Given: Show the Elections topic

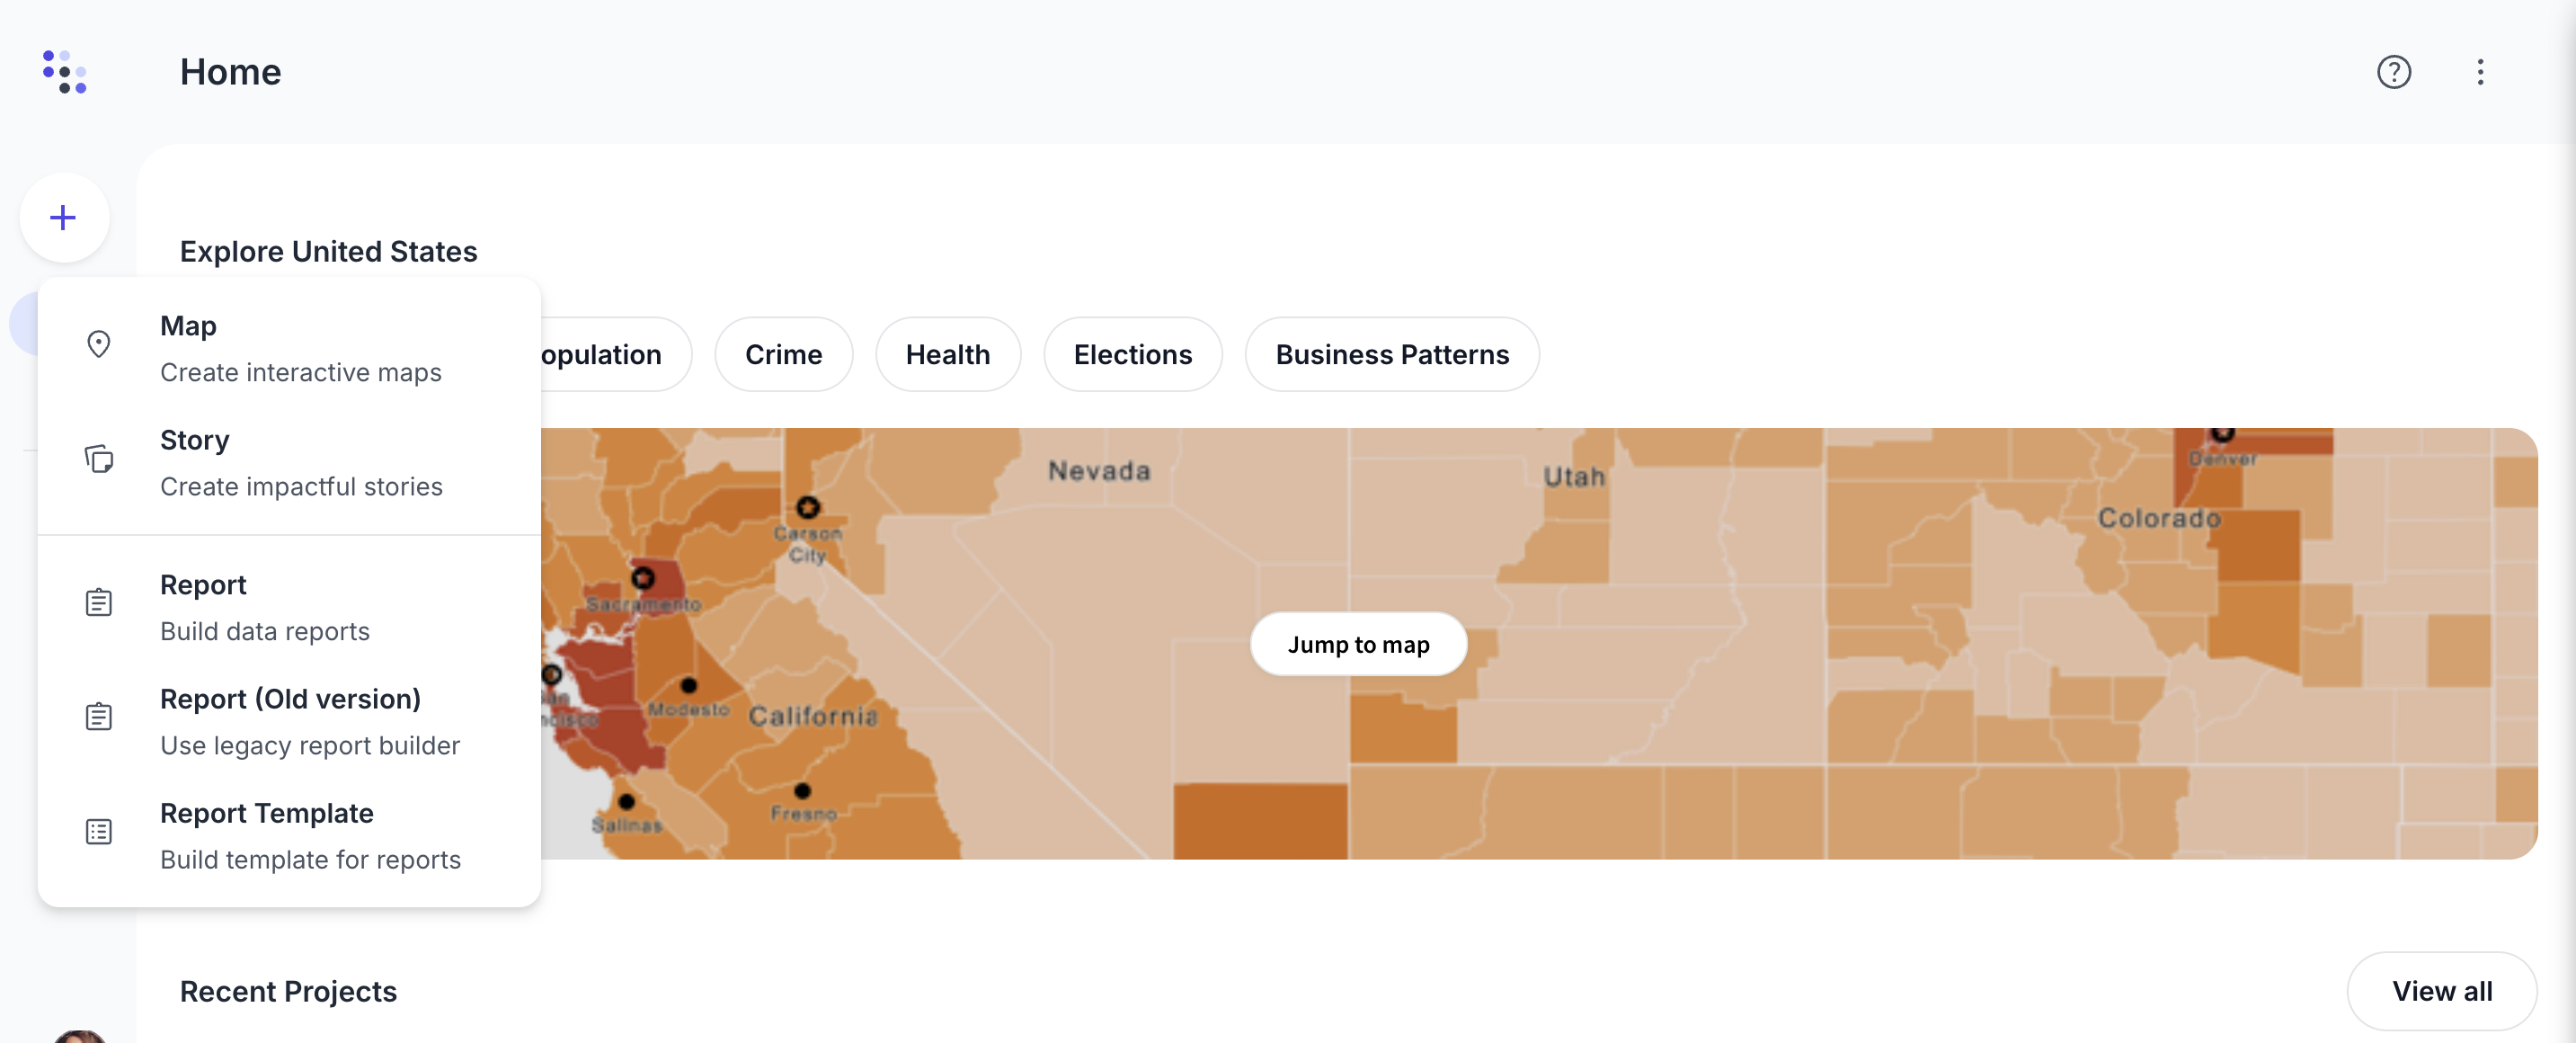Looking at the screenshot, I should click(x=1132, y=355).
